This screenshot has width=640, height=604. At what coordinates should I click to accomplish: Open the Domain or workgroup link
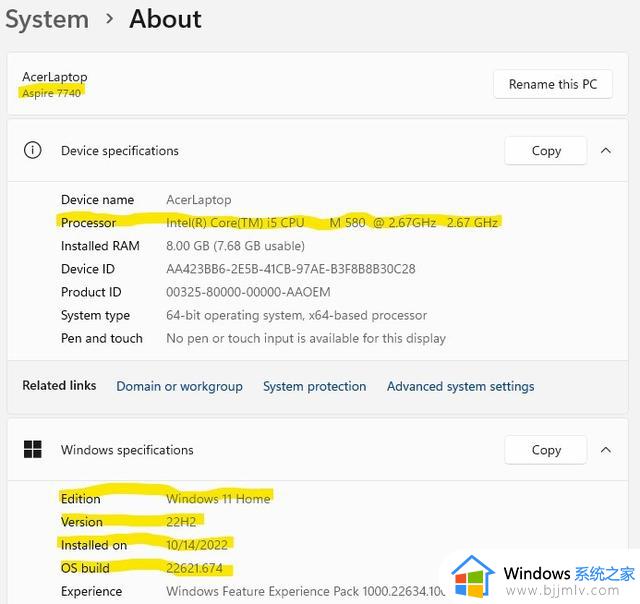point(179,386)
